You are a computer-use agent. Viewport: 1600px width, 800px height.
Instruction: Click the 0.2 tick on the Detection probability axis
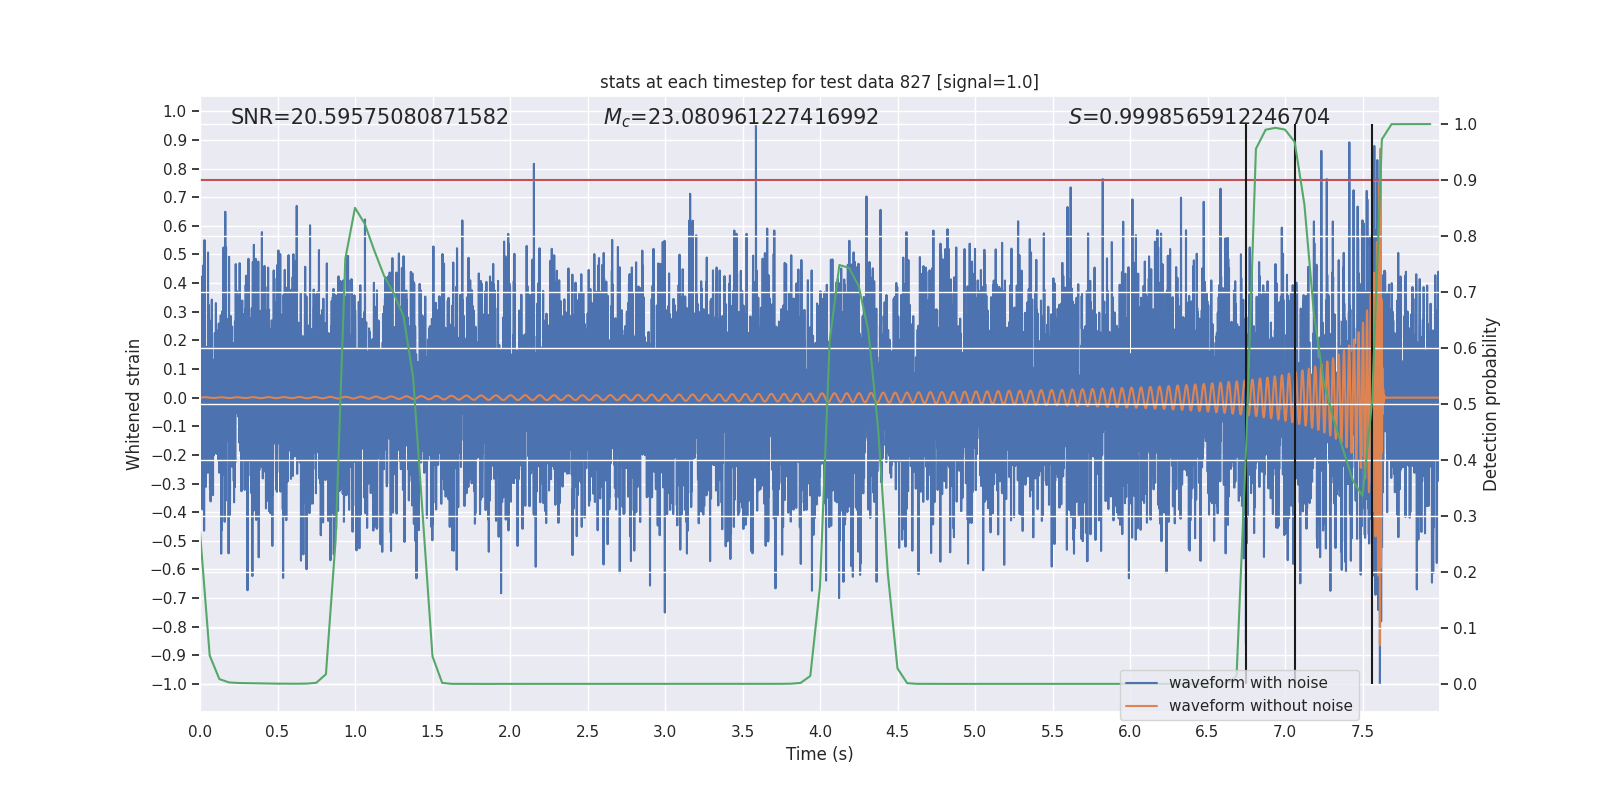click(1465, 572)
